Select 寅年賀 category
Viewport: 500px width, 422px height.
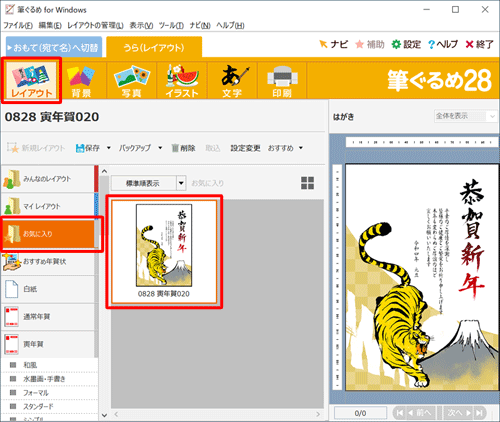coord(49,344)
